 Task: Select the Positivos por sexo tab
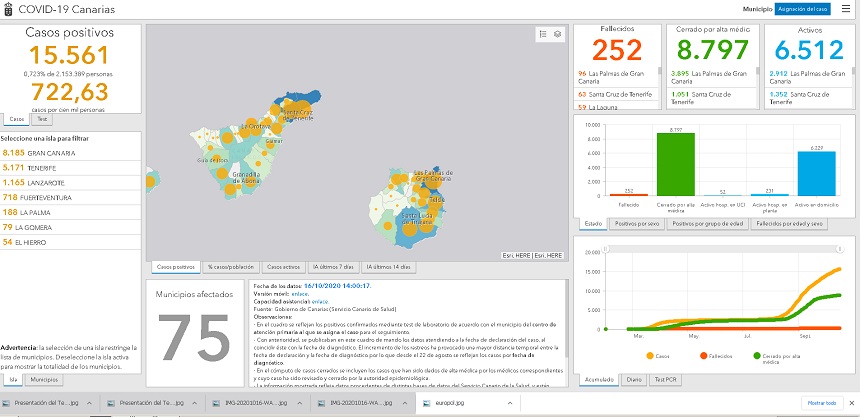click(x=636, y=223)
